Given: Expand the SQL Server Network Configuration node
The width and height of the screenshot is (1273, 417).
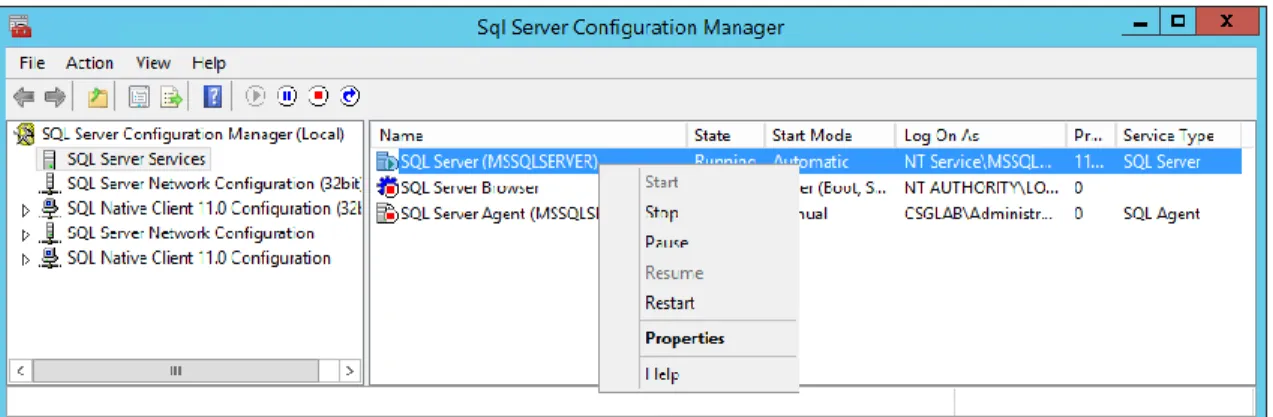Looking at the screenshot, I should 26,235.
